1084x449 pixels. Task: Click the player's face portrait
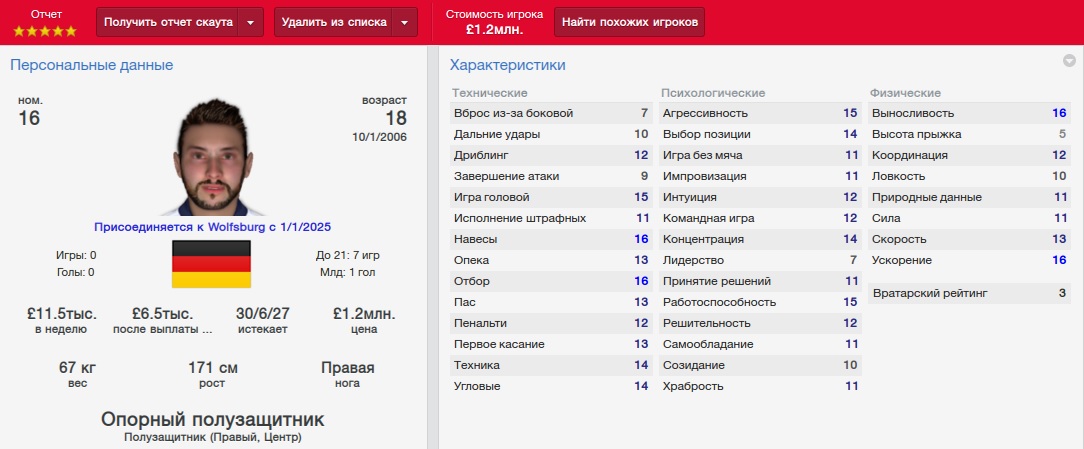[212, 157]
